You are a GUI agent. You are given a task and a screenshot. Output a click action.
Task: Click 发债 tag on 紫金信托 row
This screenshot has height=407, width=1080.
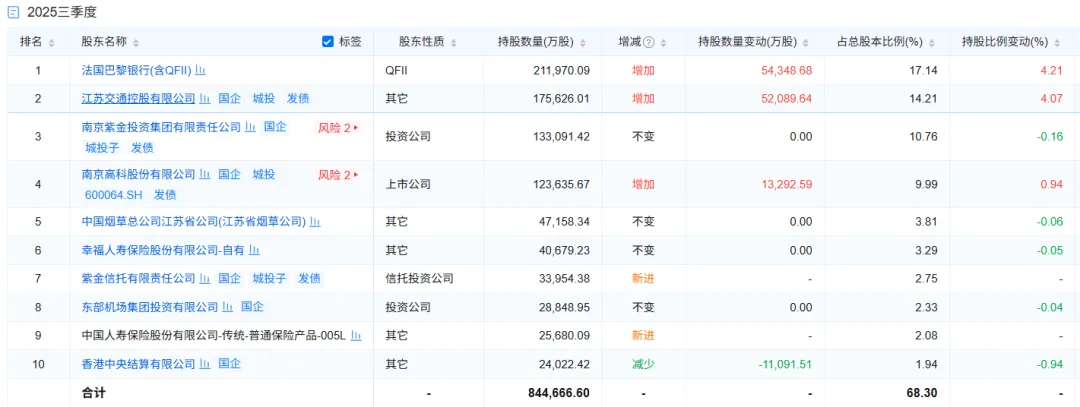point(309,278)
